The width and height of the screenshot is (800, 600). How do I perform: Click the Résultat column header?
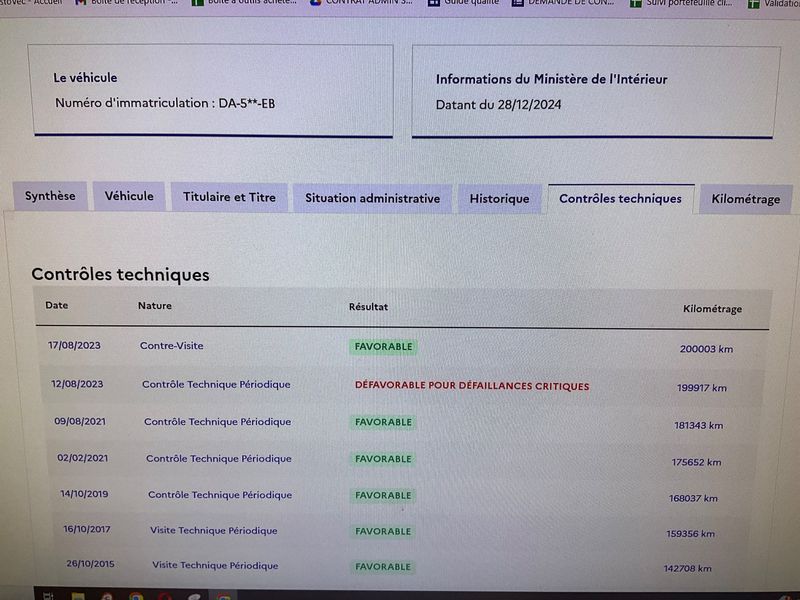coord(368,307)
